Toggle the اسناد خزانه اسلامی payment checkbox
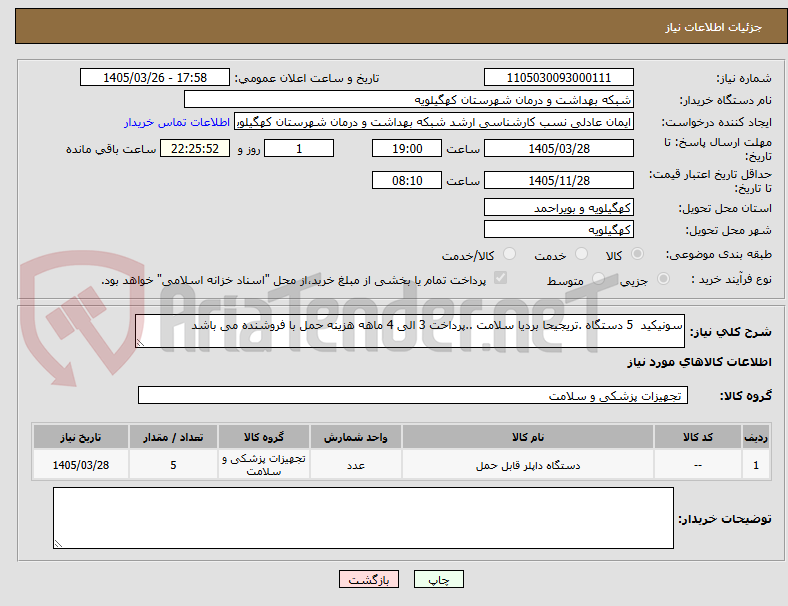Screen dimensions: 788x606 (x=501, y=278)
